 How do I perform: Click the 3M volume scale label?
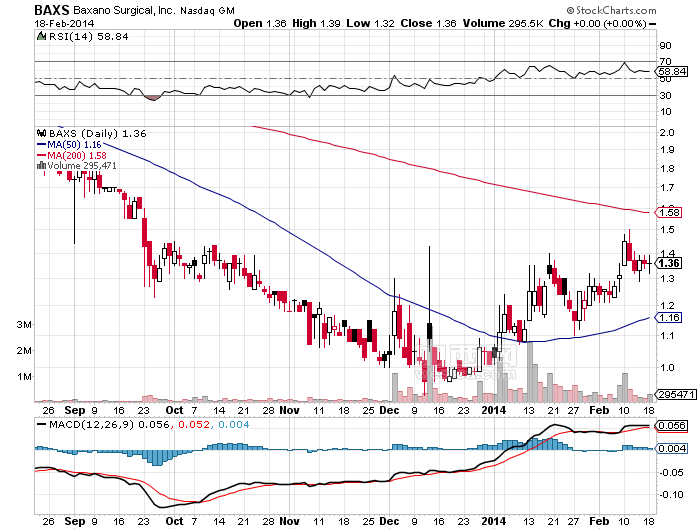pos(24,325)
